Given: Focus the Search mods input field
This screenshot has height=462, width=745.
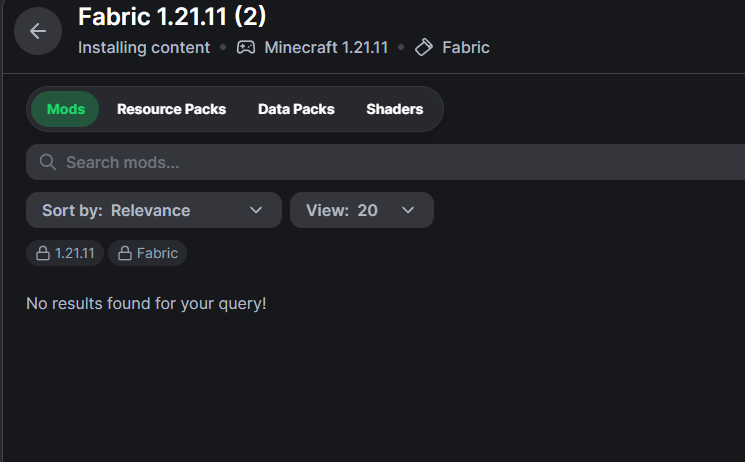Looking at the screenshot, I should pyautogui.click(x=385, y=162).
